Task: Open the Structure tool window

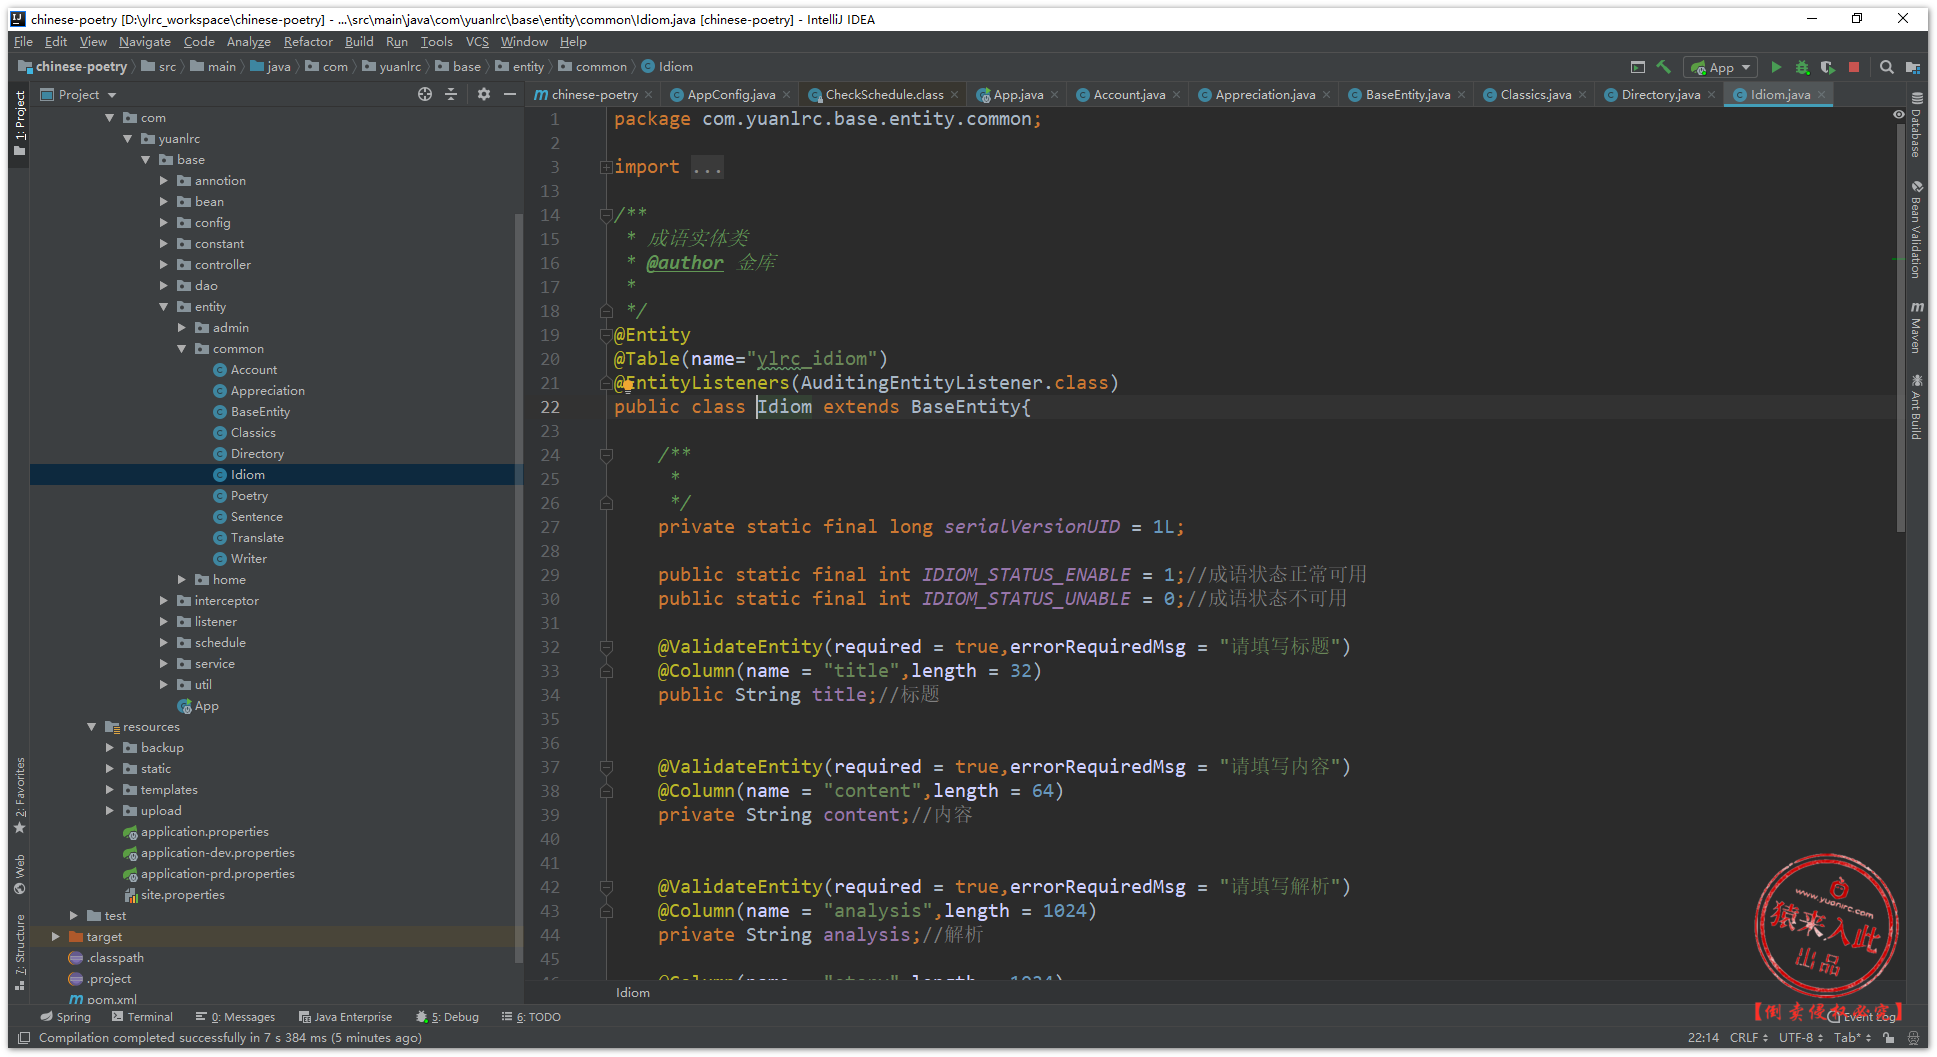Action: point(20,952)
